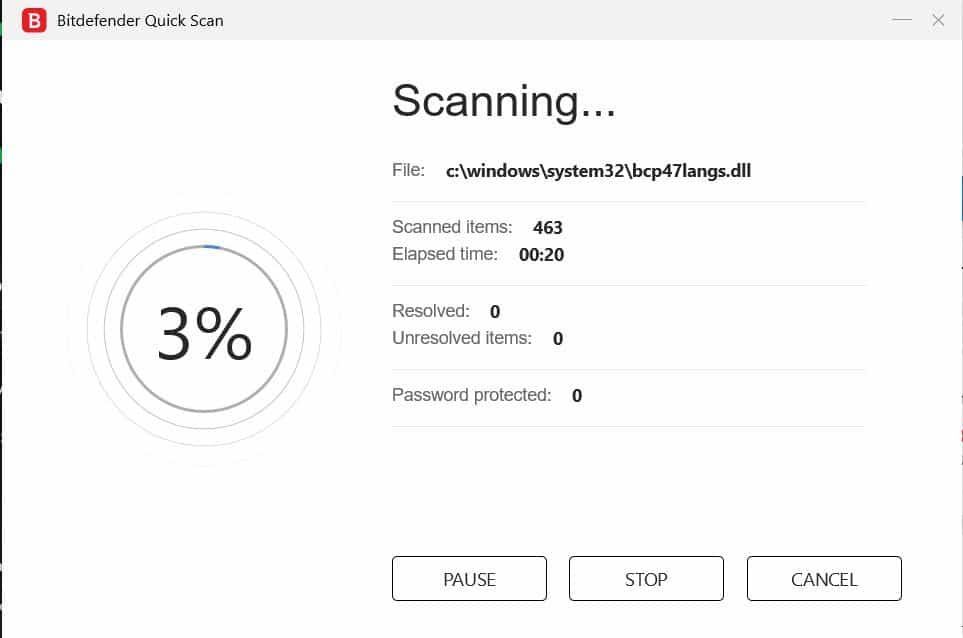
Task: Click the Unresolved items count value
Action: click(x=558, y=339)
